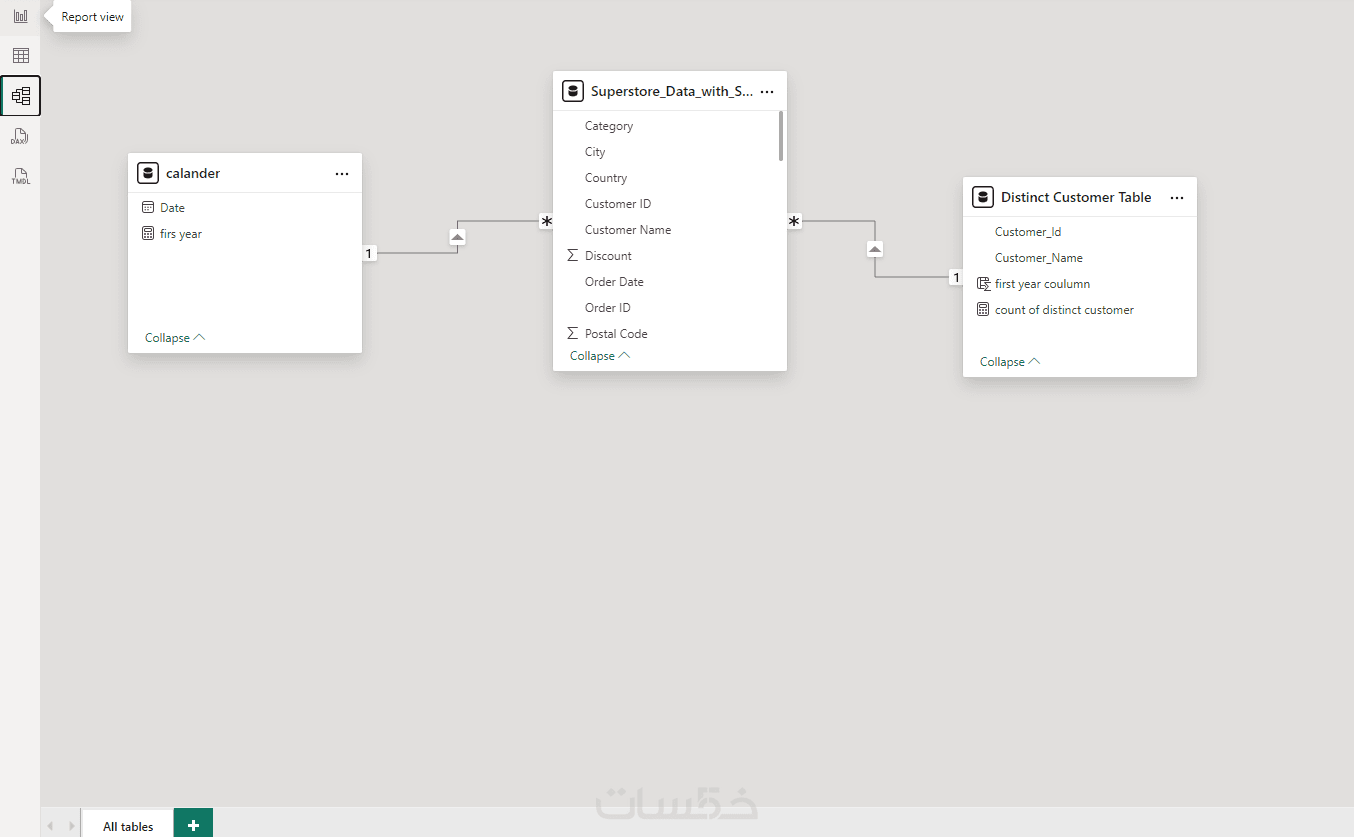This screenshot has width=1354, height=837.
Task: Open calander table more options menu
Action: (x=342, y=174)
